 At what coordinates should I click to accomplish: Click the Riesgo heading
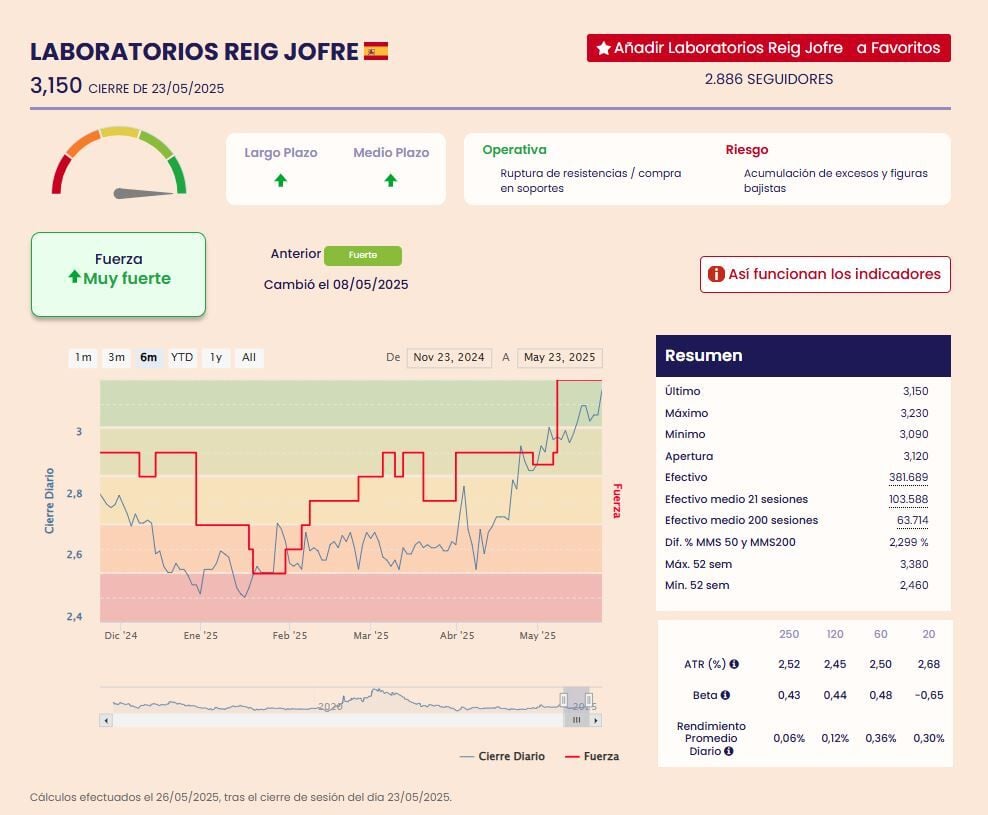pyautogui.click(x=747, y=150)
